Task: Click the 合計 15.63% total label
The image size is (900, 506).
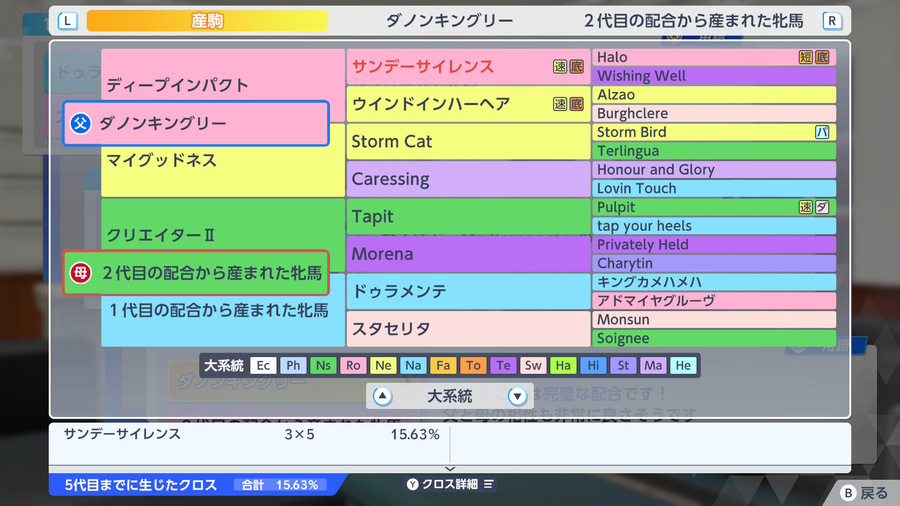Action: point(280,485)
